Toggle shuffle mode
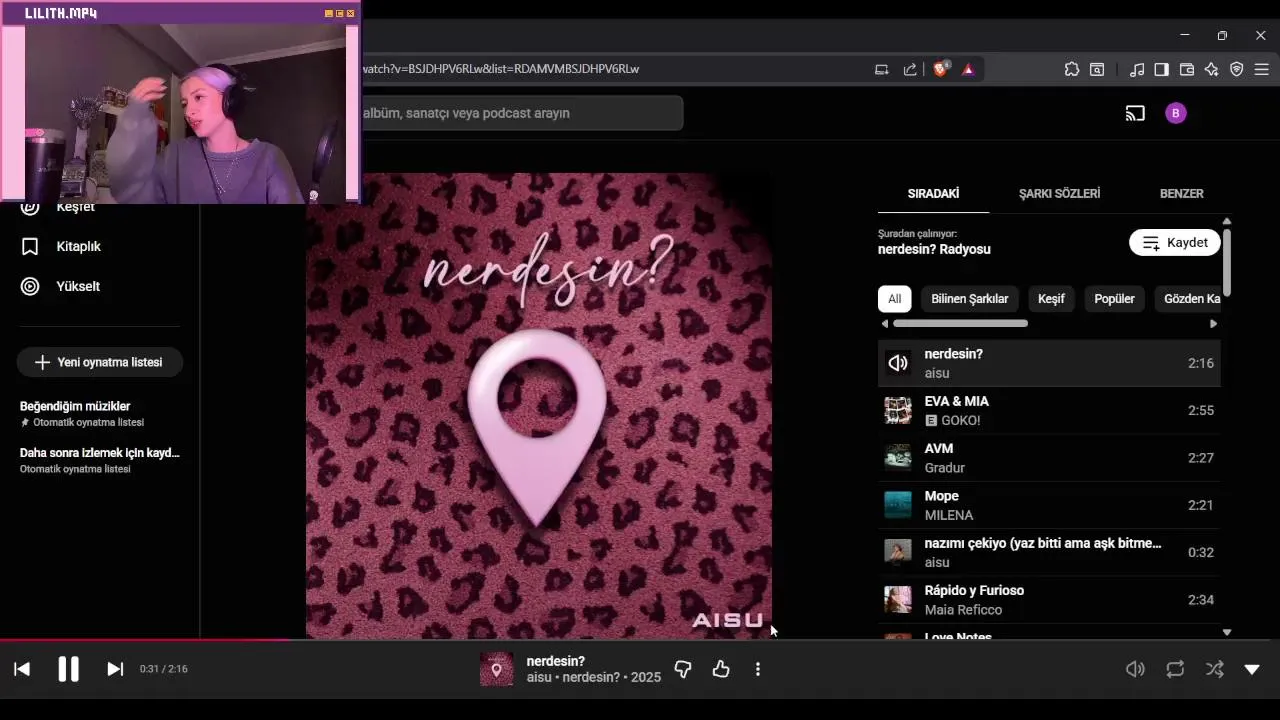 pos(1215,669)
